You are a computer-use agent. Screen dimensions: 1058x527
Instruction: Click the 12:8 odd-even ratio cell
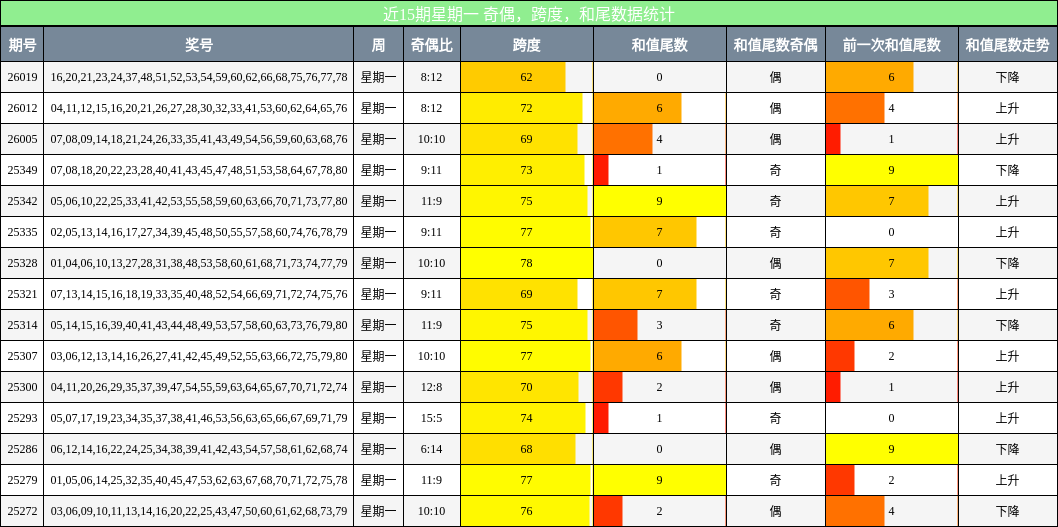[432, 387]
